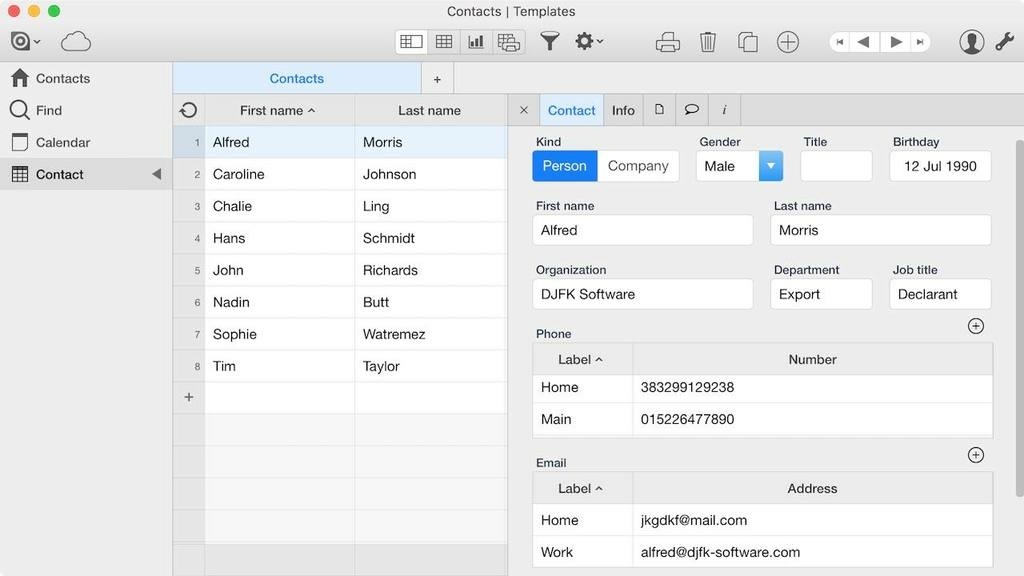This screenshot has height=576, width=1024.
Task: Open the user account icon
Action: (972, 42)
